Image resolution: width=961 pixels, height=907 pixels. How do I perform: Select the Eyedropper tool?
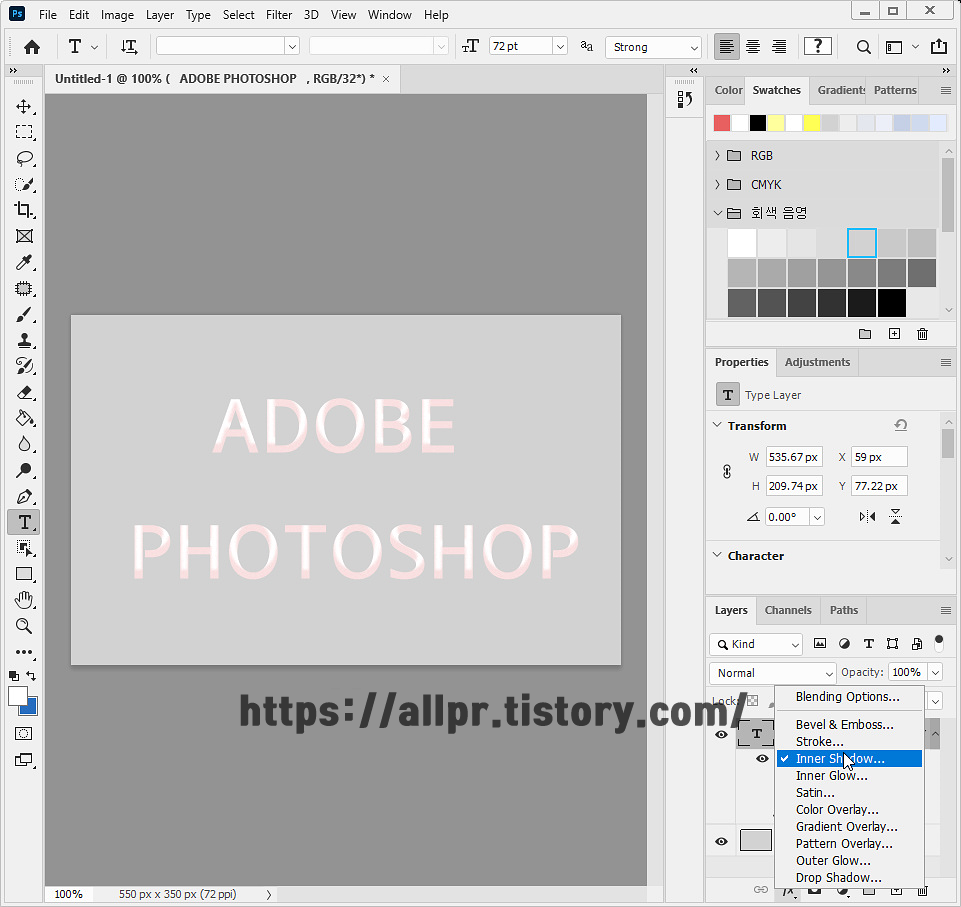(24, 262)
